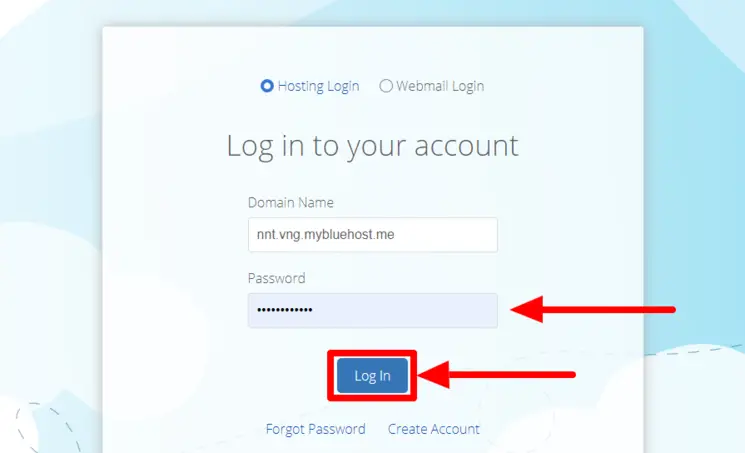
Task: Click the 'Log in to your account' heading
Action: [372, 146]
